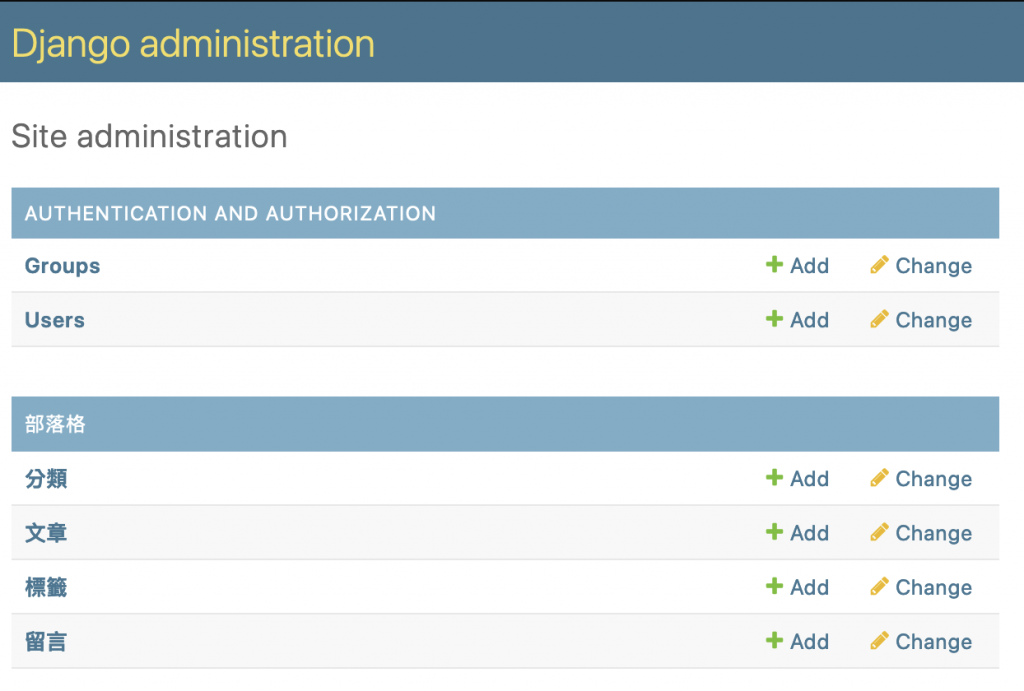The height and width of the screenshot is (691, 1024).
Task: Click the Add text link for 留言
Action: 810,641
